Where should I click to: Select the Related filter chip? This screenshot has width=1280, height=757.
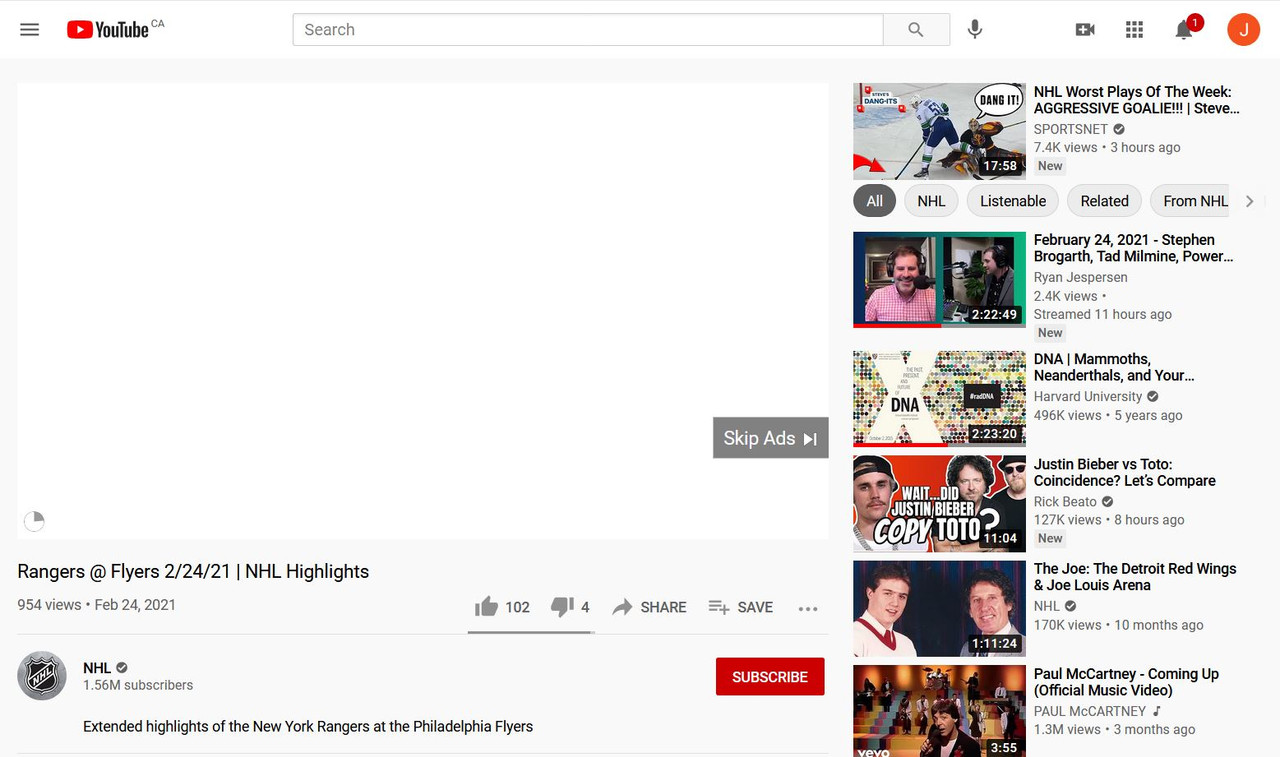[1104, 201]
